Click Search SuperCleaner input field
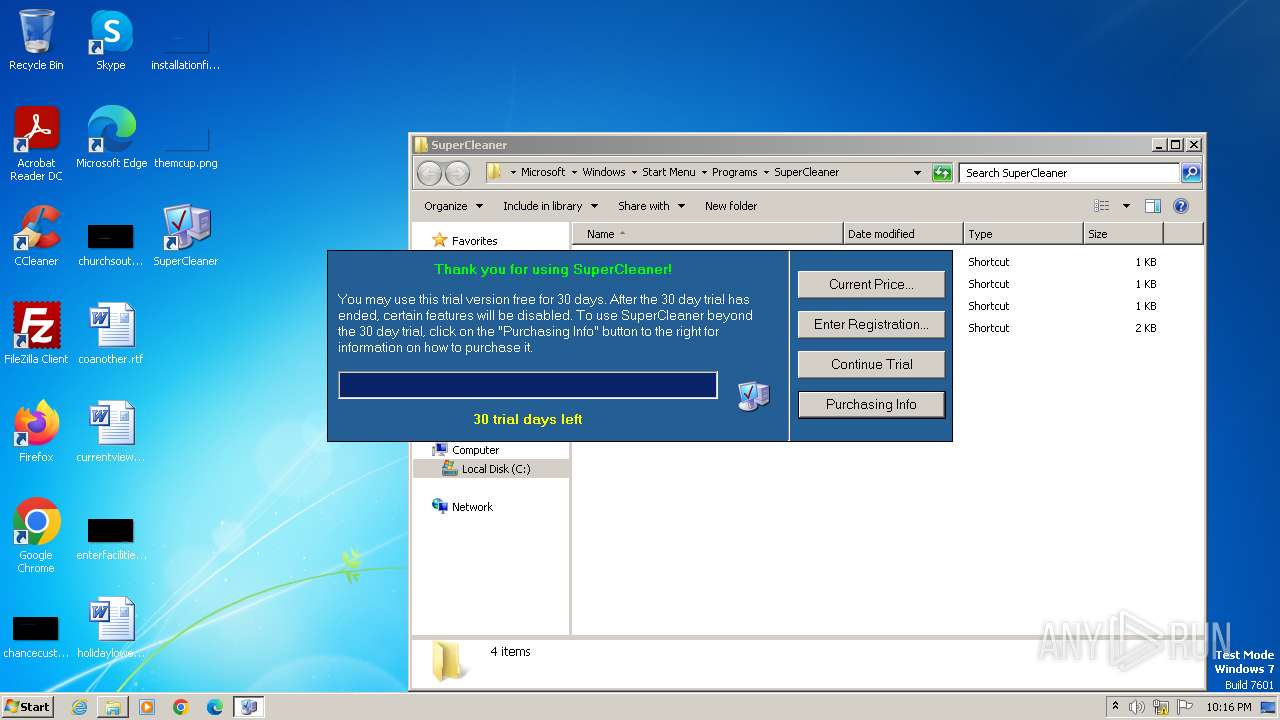 pos(1068,173)
